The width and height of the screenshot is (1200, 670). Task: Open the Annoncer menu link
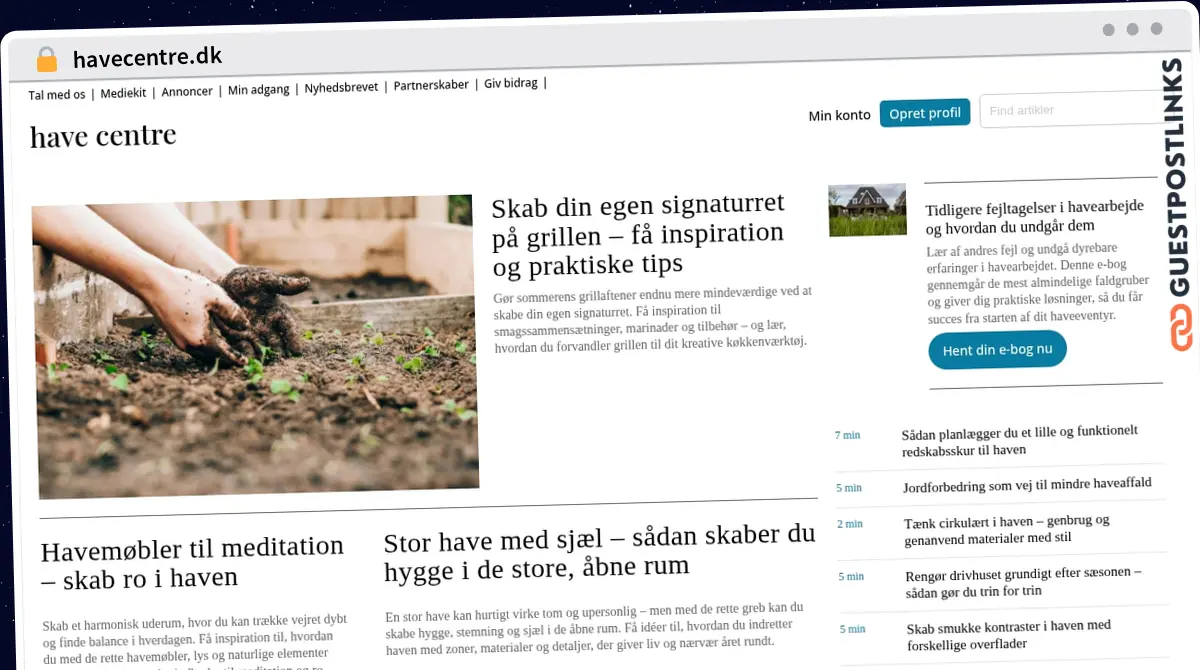(187, 91)
